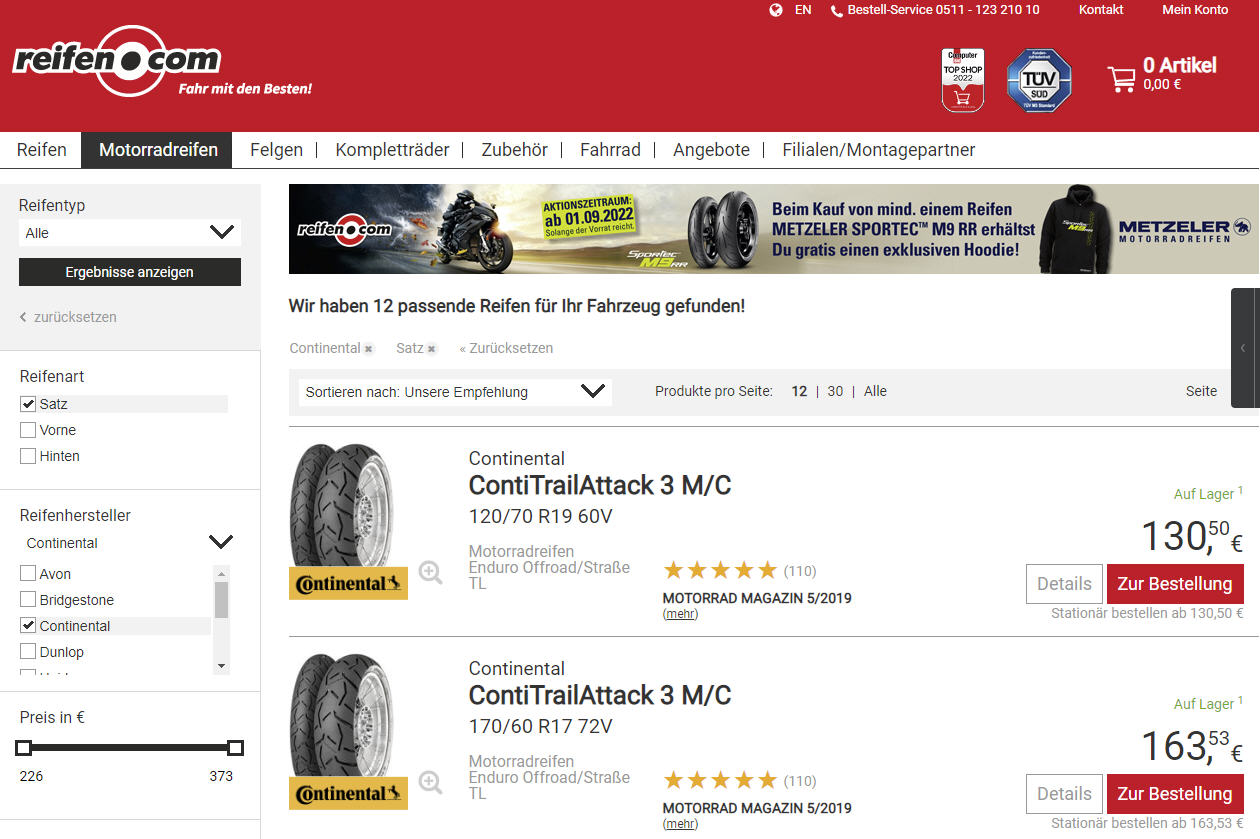
Task: Open the Kontakt link
Action: pyautogui.click(x=1101, y=10)
